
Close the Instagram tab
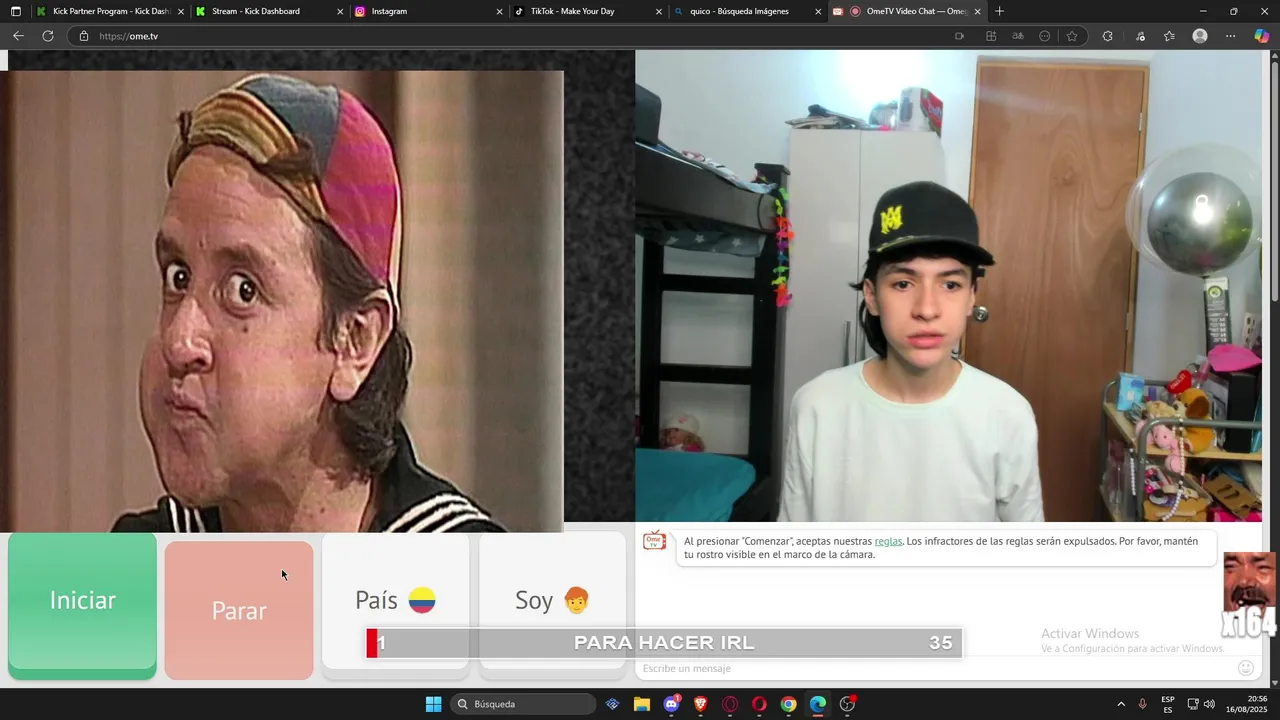[500, 12]
